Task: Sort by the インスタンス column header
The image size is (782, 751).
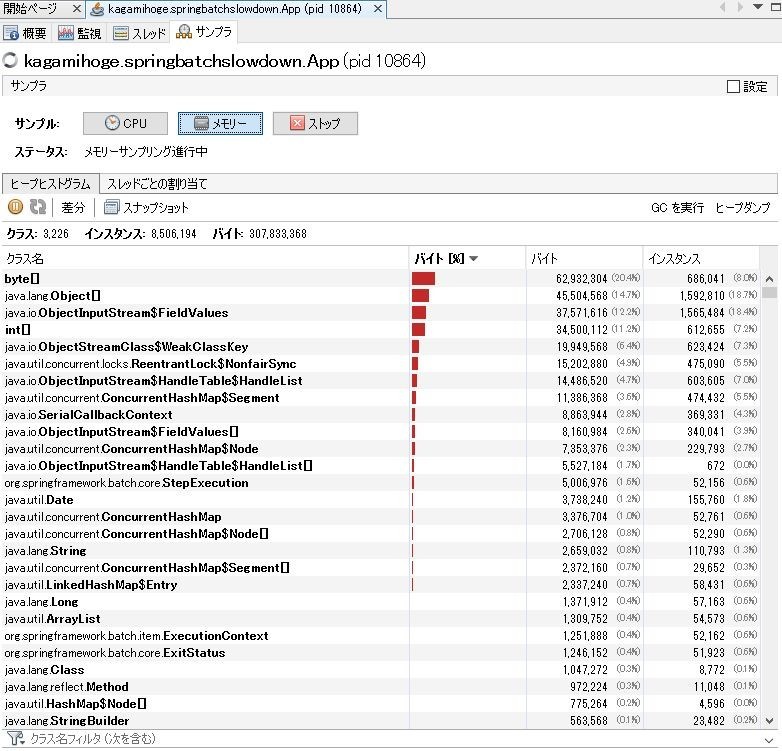Action: (x=701, y=258)
